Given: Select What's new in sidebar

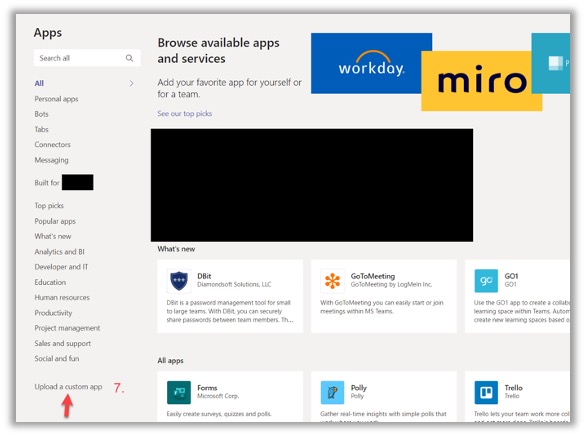Looking at the screenshot, I should (x=53, y=236).
